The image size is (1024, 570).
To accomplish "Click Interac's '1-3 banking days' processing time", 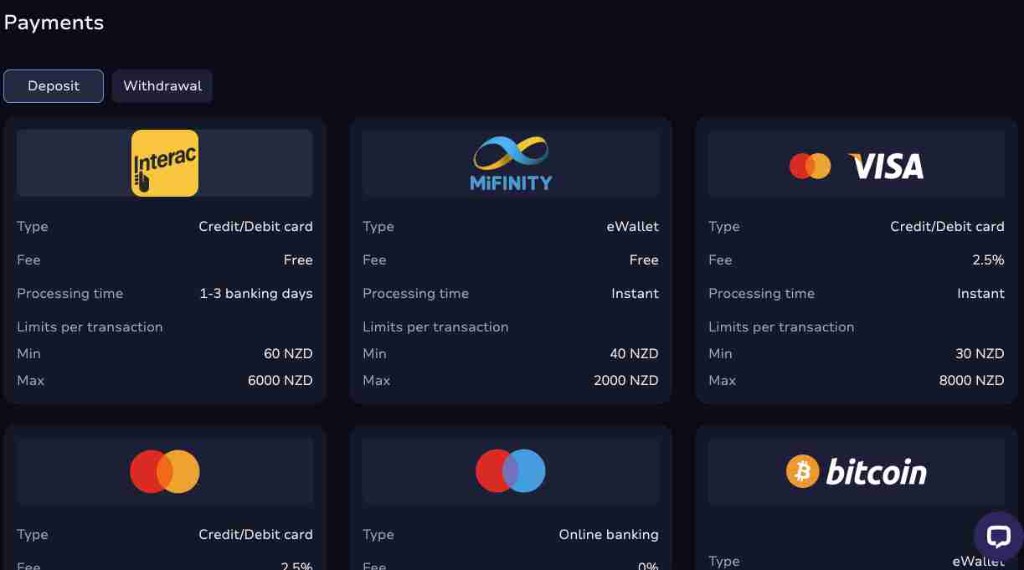I will (256, 294).
